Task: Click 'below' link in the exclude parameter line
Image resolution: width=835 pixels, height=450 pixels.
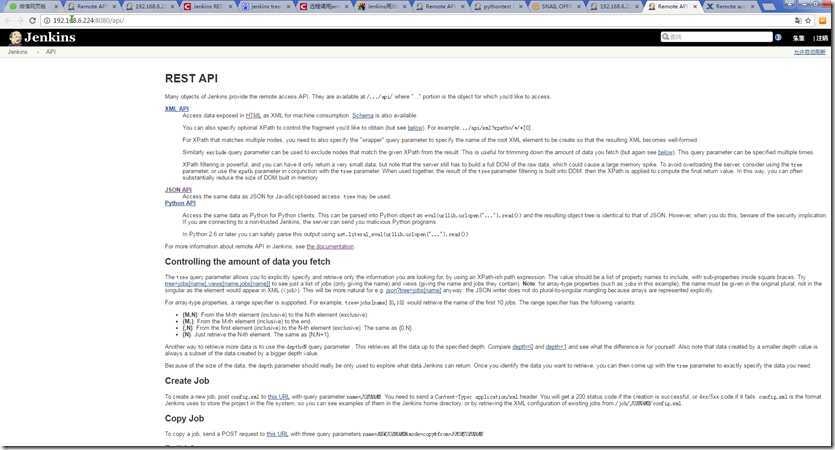Action: pos(665,152)
